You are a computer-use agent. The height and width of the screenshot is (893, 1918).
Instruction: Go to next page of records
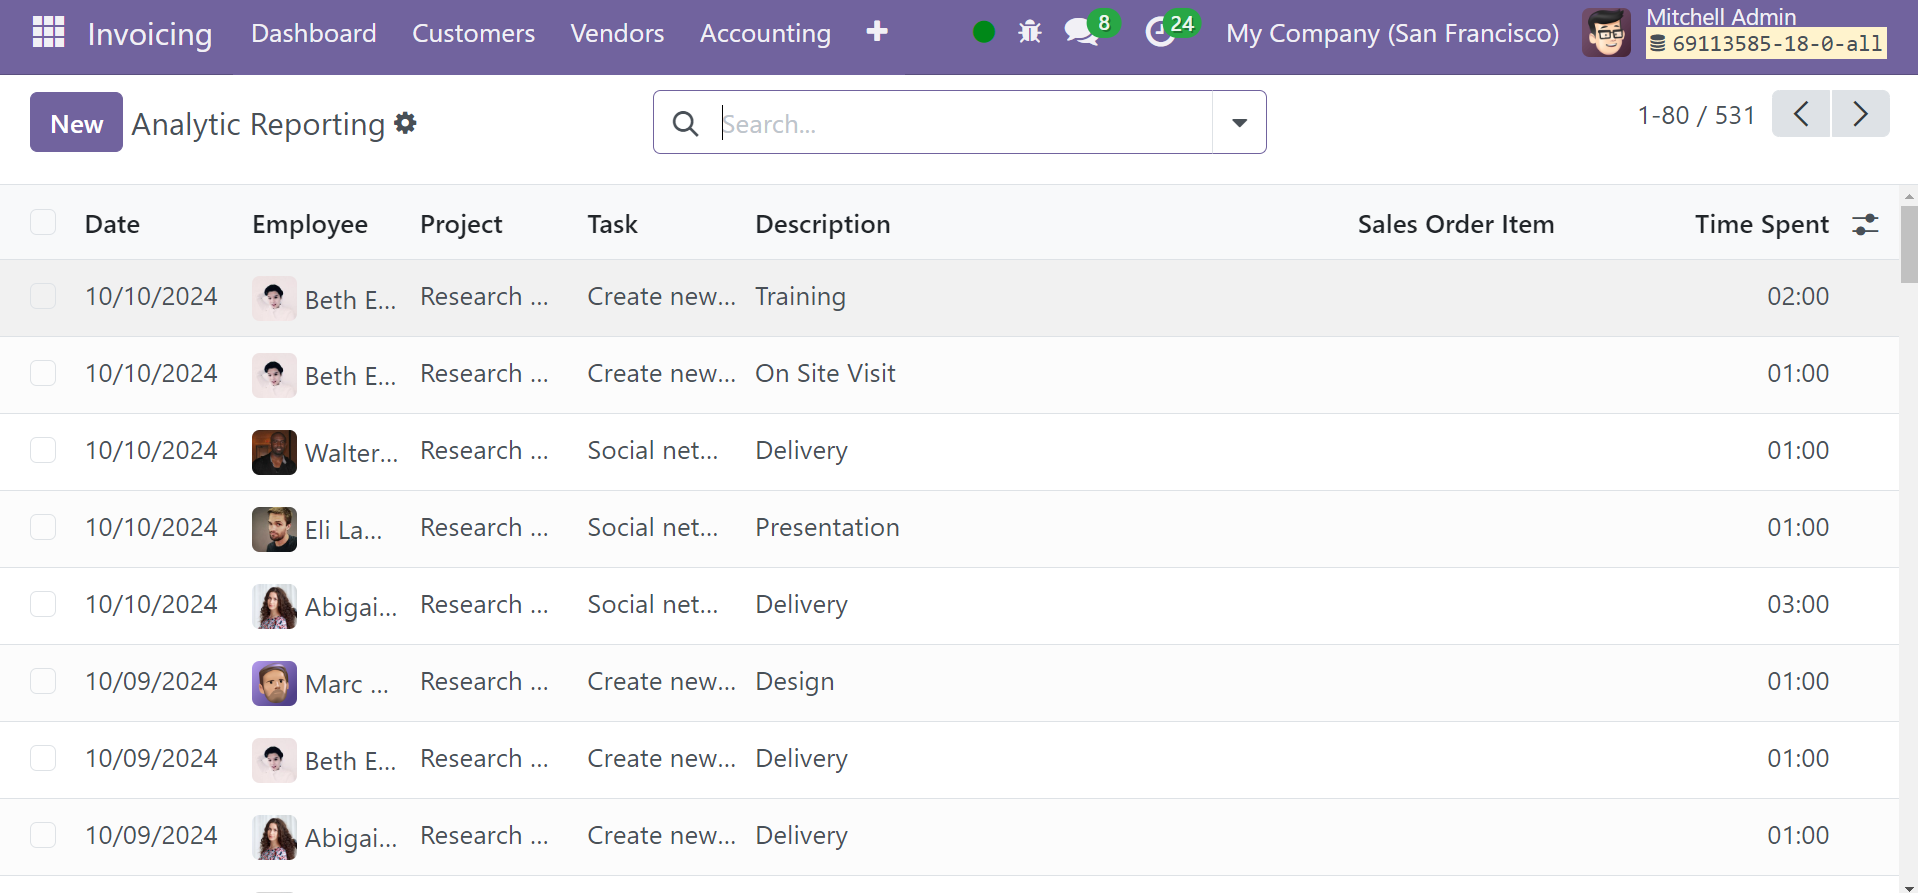point(1860,114)
